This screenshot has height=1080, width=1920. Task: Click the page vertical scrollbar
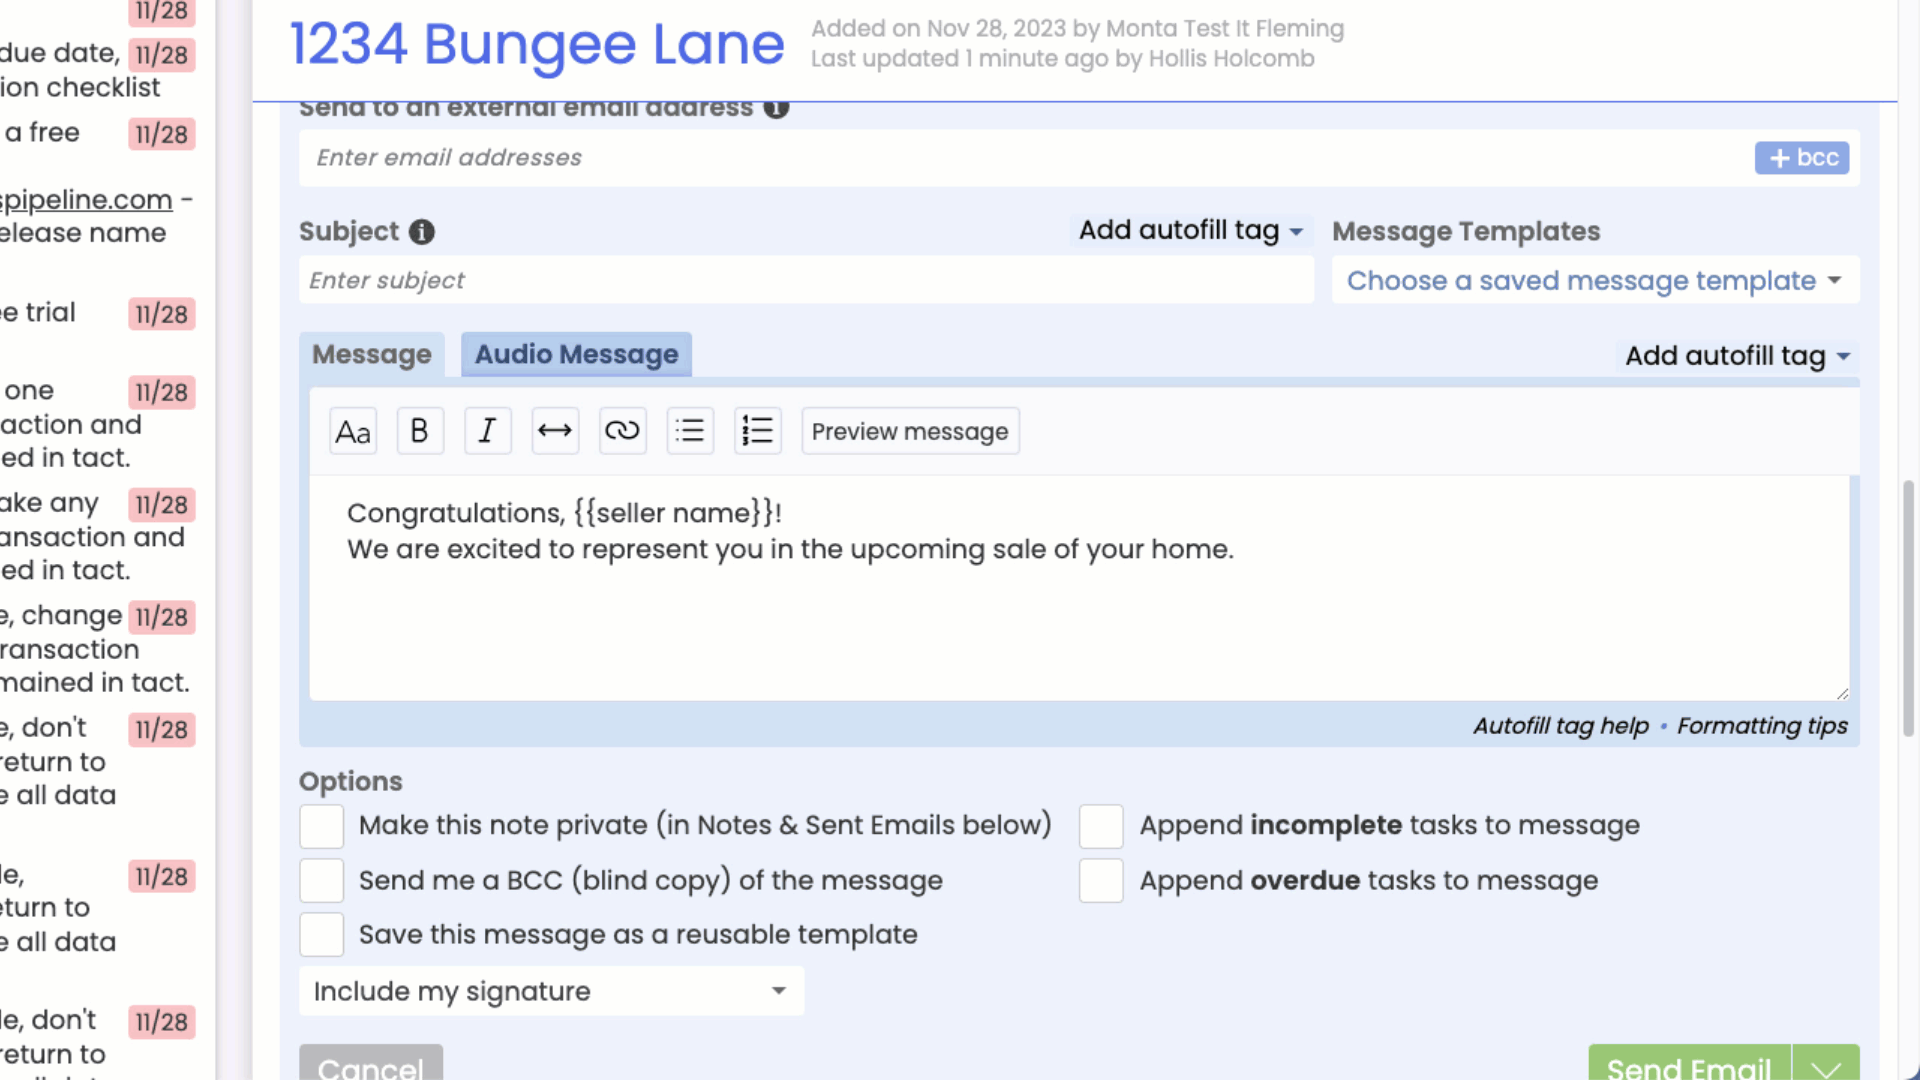[x=1908, y=608]
